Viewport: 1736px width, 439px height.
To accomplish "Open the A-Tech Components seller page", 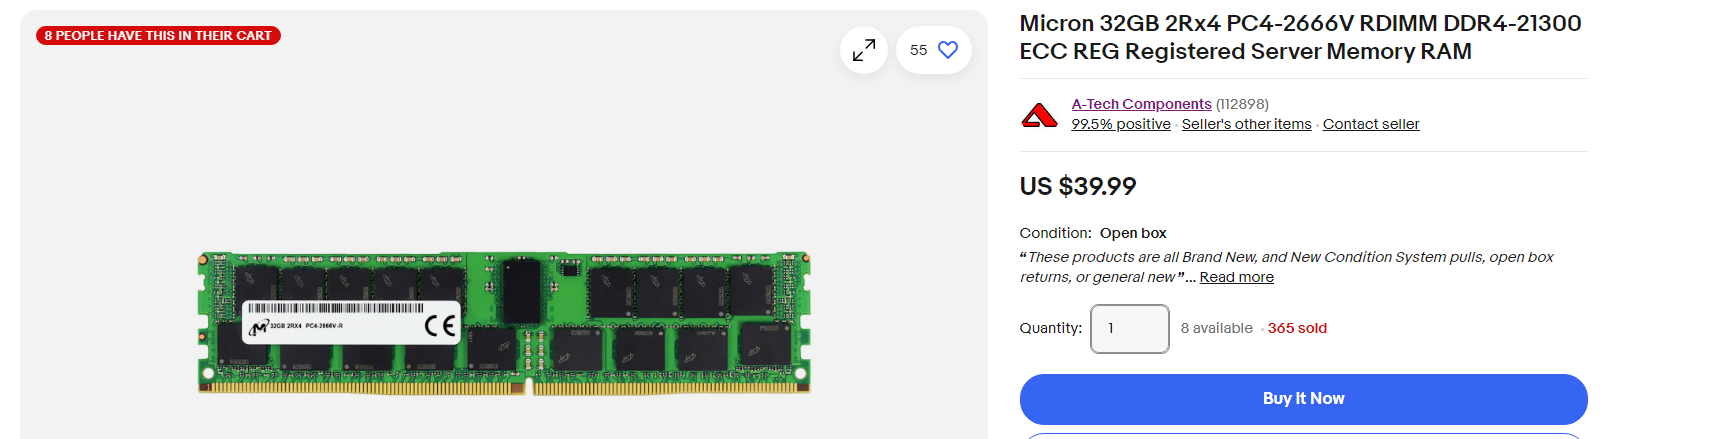I will (1141, 104).
